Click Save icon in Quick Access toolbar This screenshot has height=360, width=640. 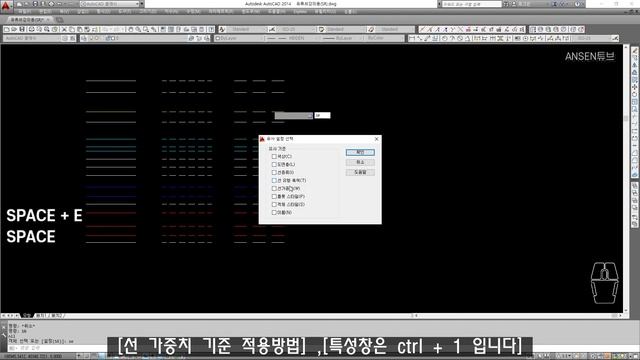35,4
